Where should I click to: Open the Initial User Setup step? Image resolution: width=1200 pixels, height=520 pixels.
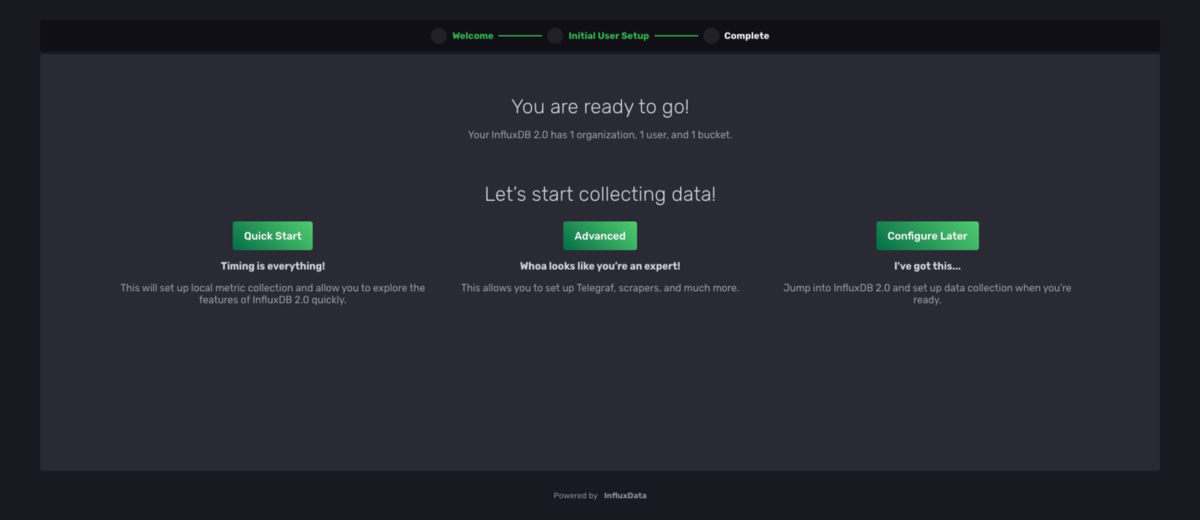(609, 36)
